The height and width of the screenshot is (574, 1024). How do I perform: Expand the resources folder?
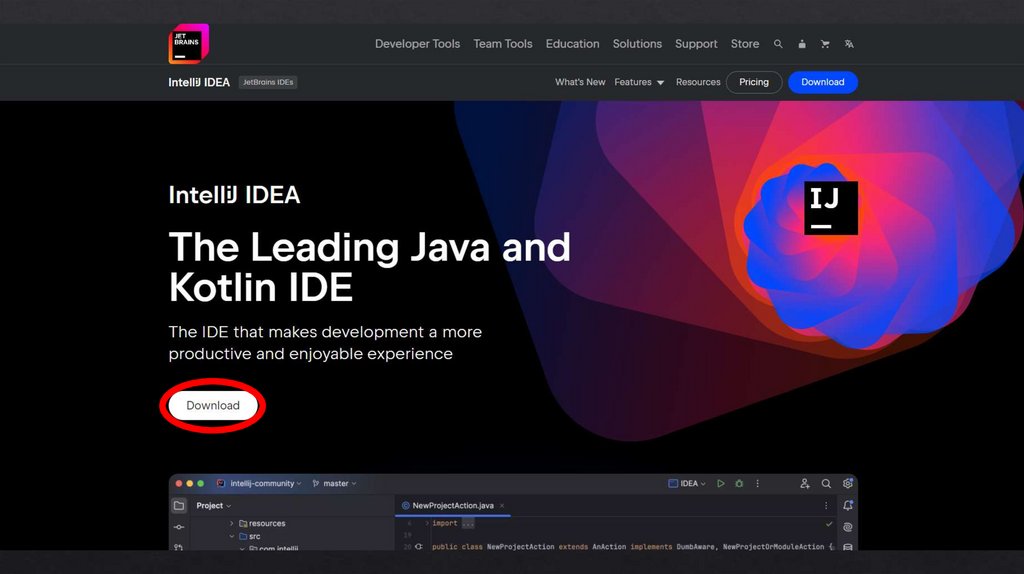[231, 524]
